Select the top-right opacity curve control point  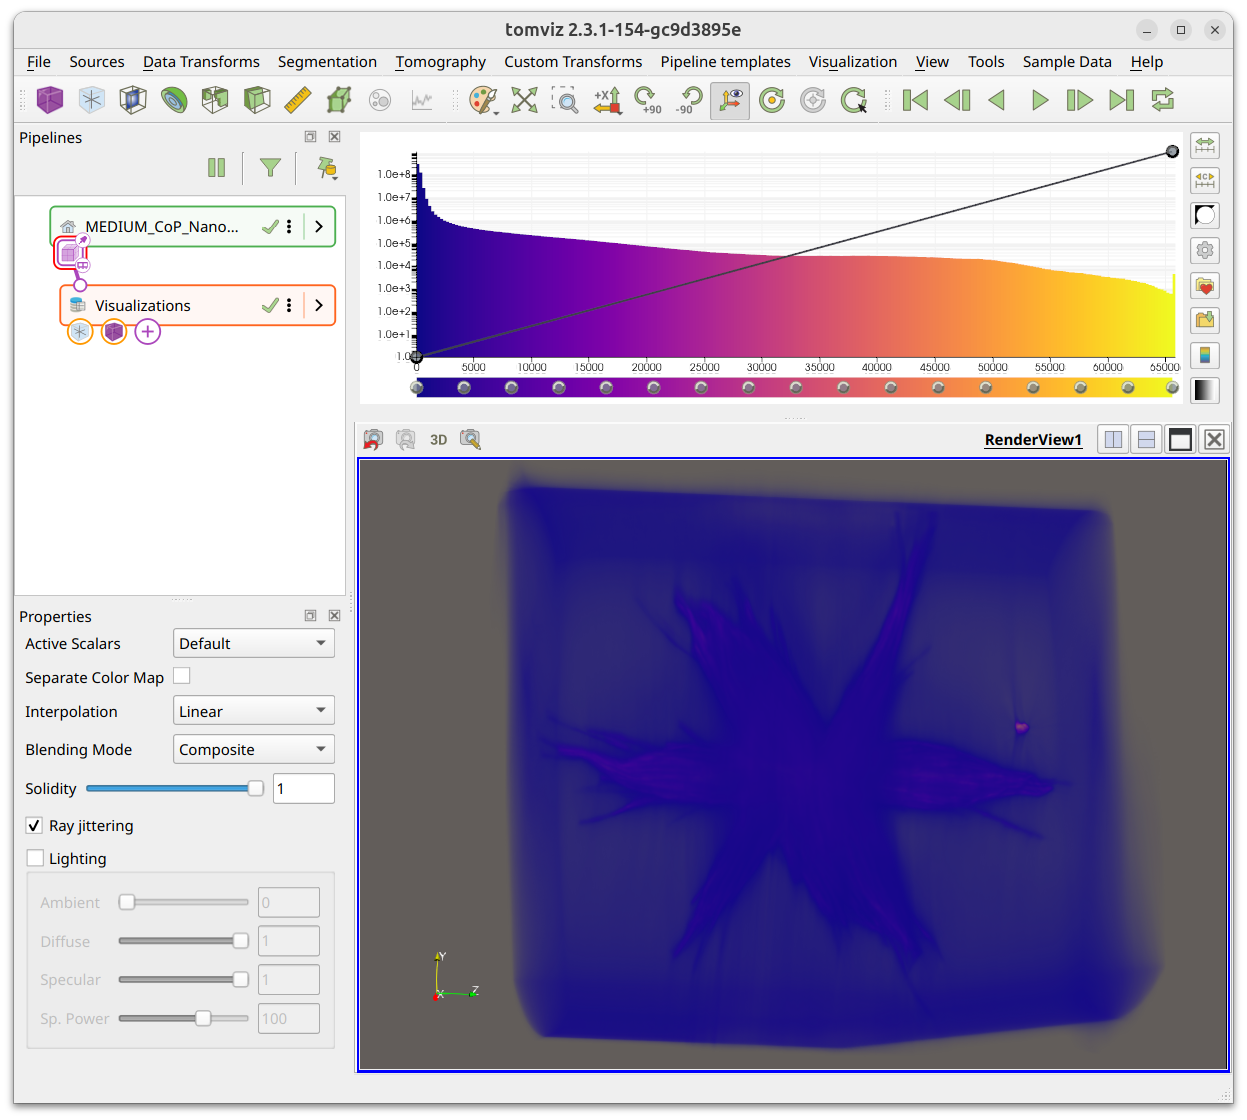(x=1172, y=152)
